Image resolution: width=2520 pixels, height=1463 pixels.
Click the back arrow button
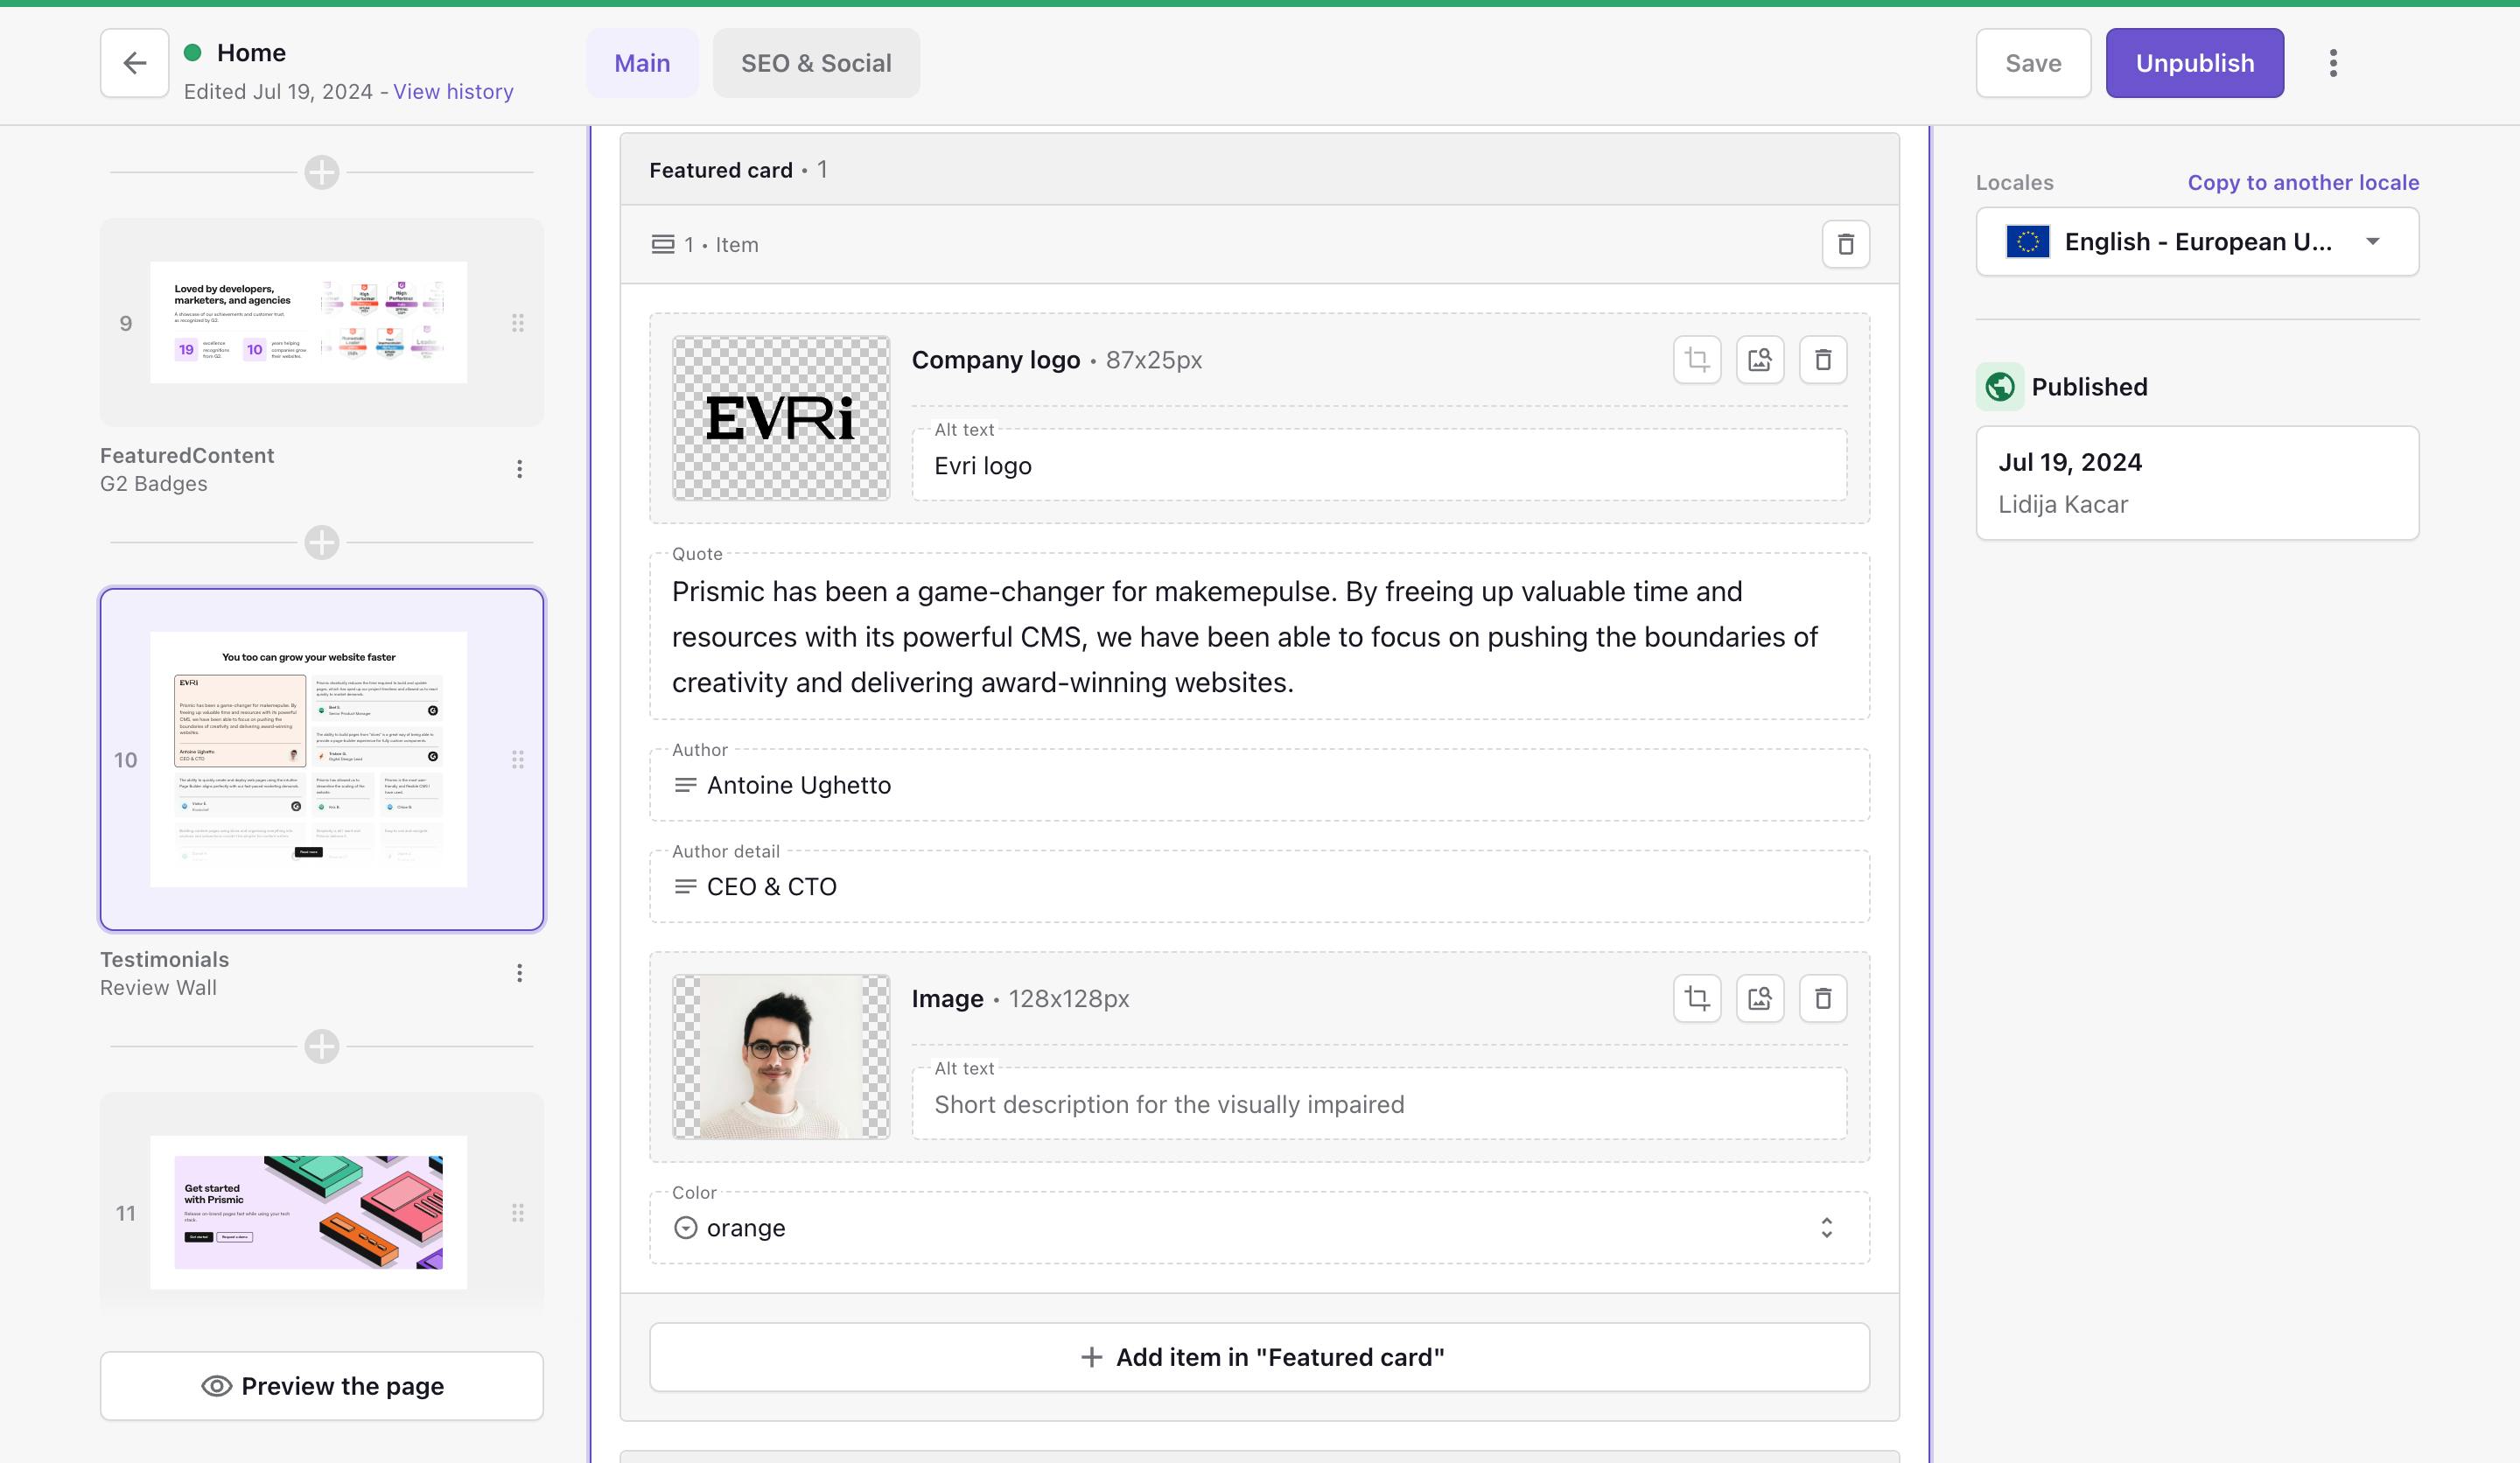[x=134, y=63]
